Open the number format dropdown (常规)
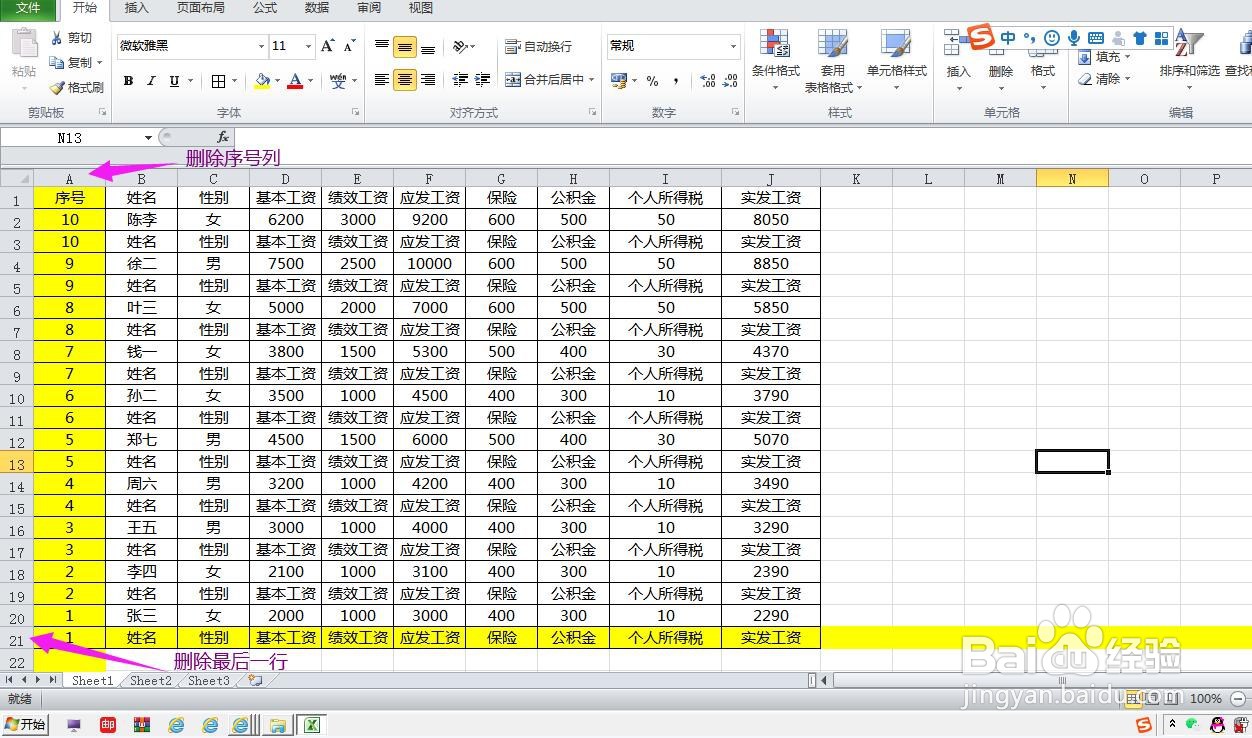The image size is (1252, 738). 733,46
